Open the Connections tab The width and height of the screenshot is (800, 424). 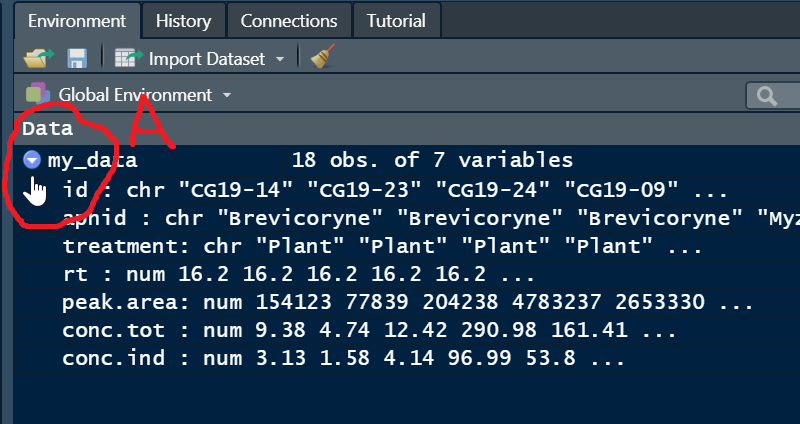click(x=289, y=21)
